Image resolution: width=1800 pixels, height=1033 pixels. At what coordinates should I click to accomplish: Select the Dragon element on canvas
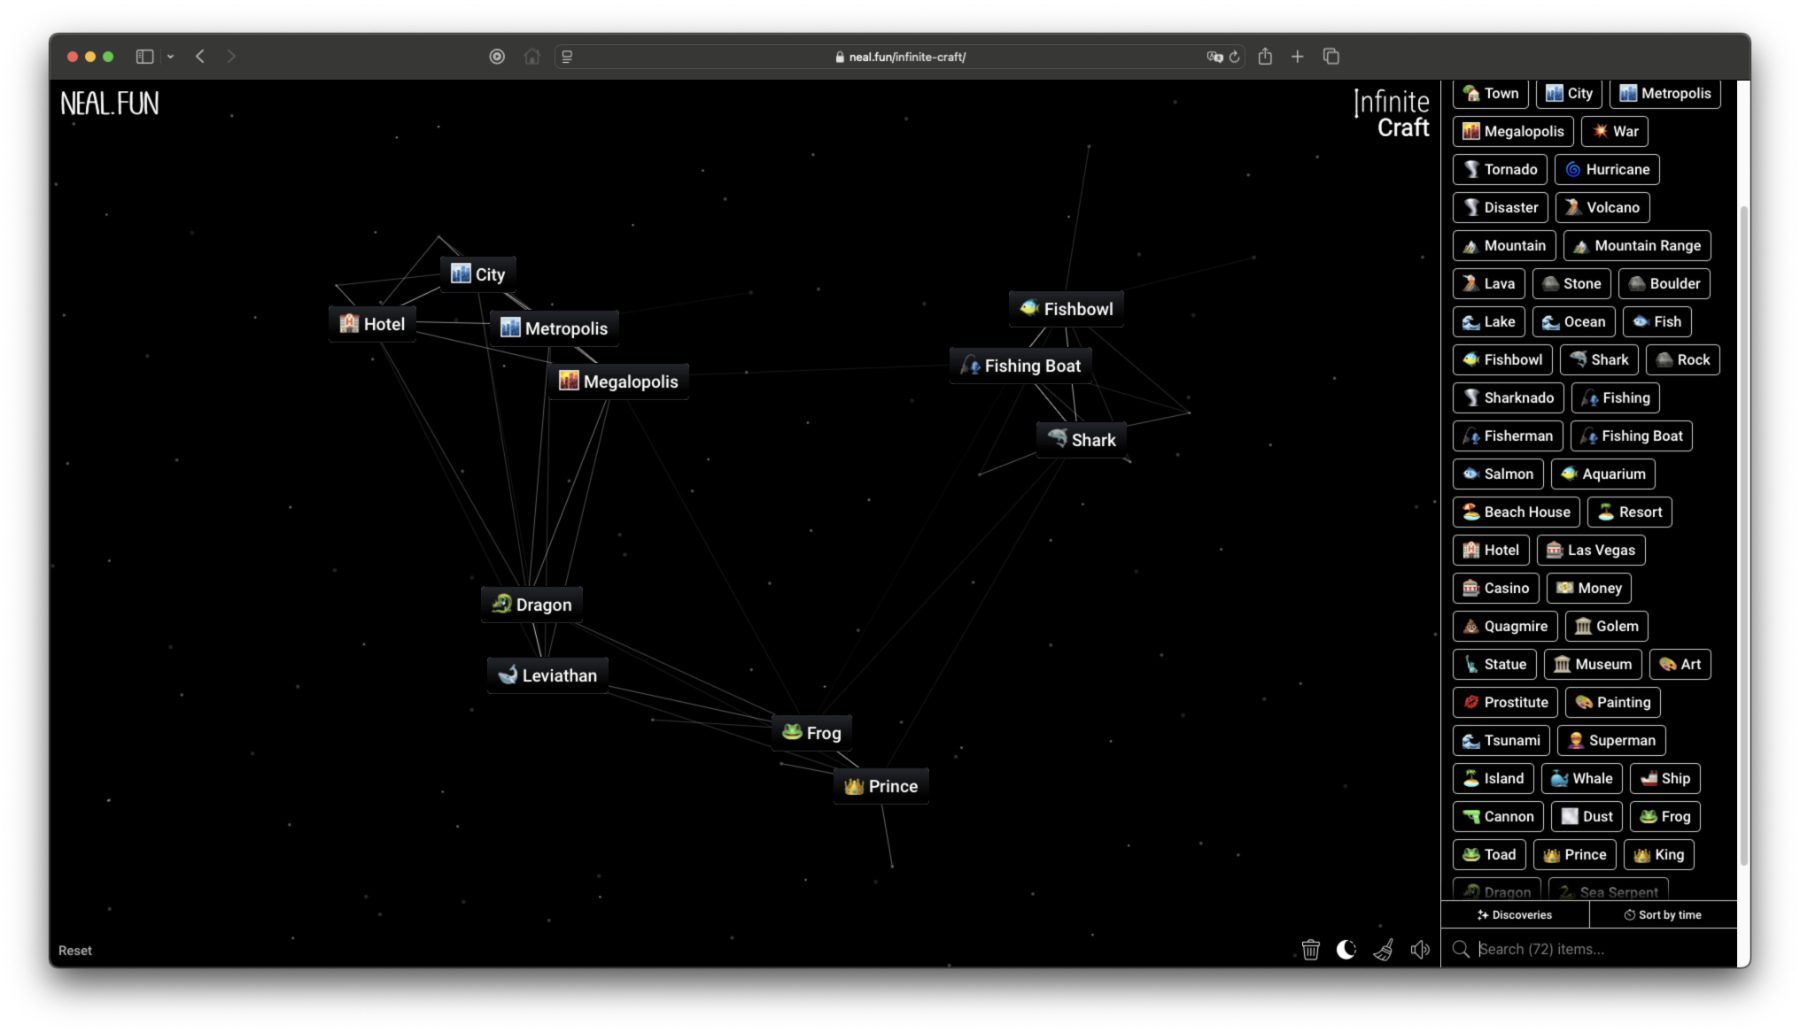532,605
